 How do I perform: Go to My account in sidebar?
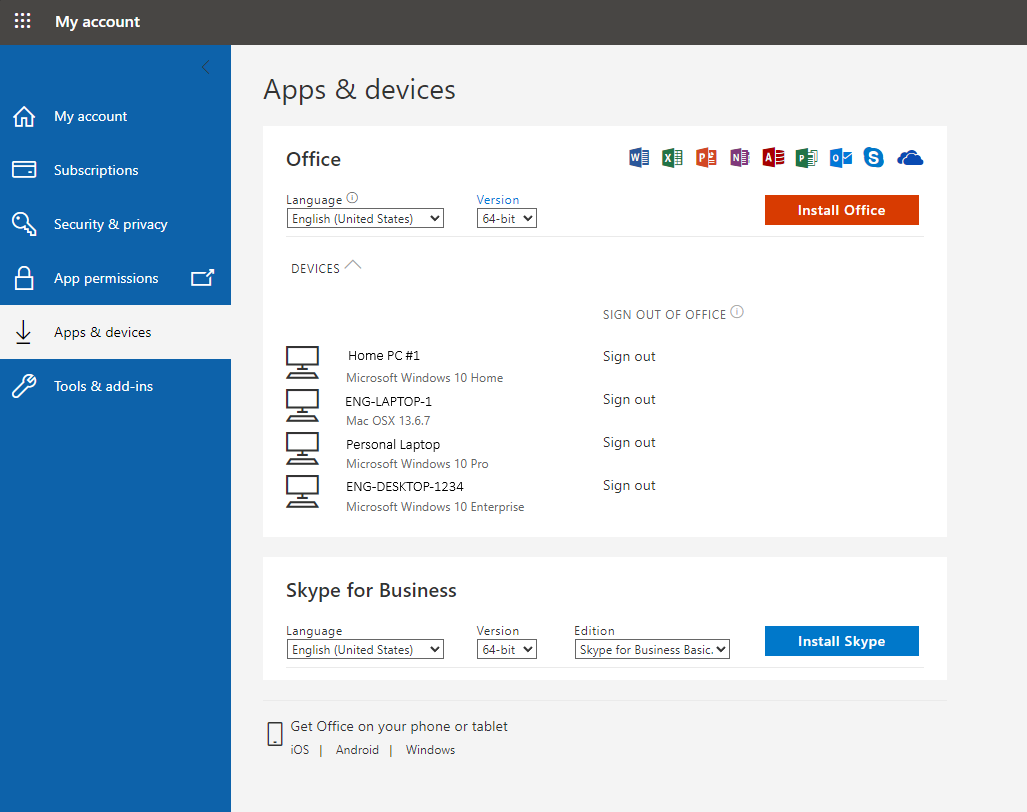[x=115, y=116]
